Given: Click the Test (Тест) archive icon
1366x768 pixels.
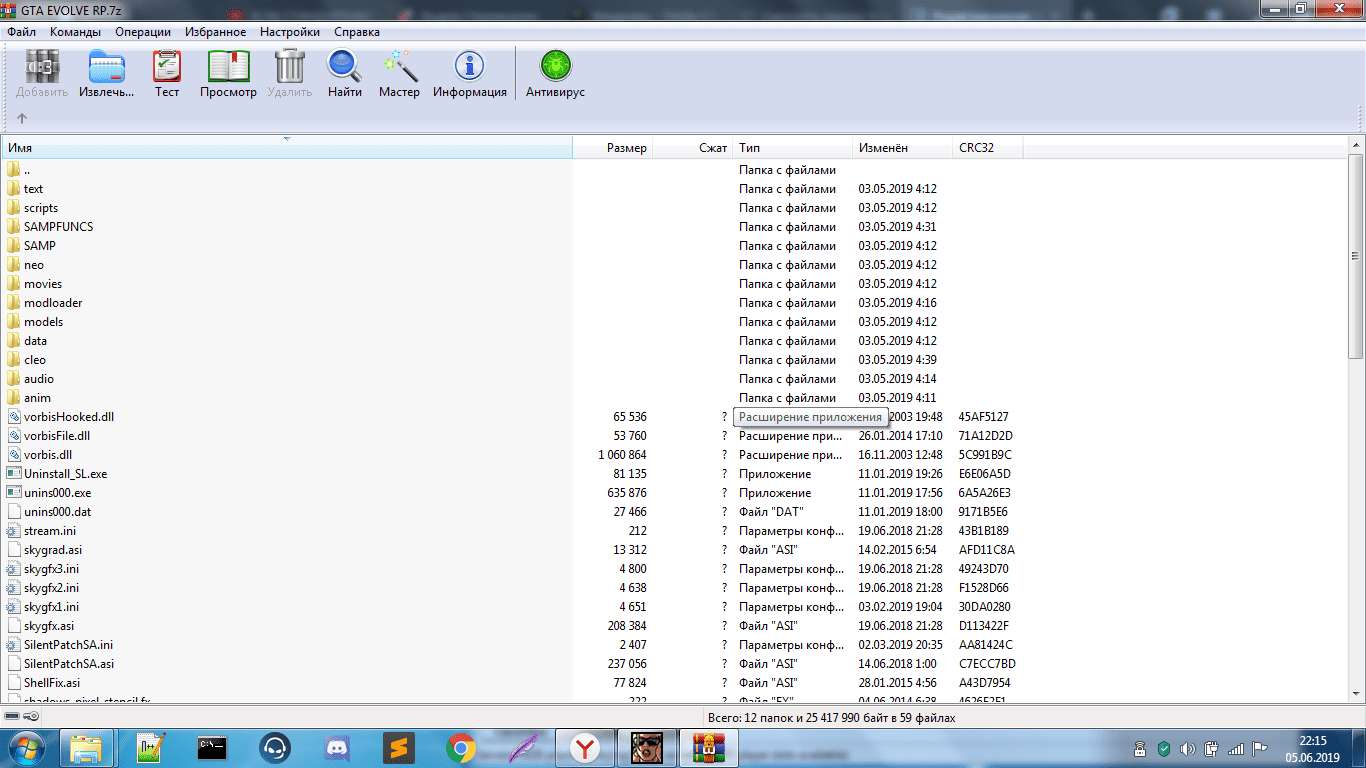Looking at the screenshot, I should (x=166, y=74).
